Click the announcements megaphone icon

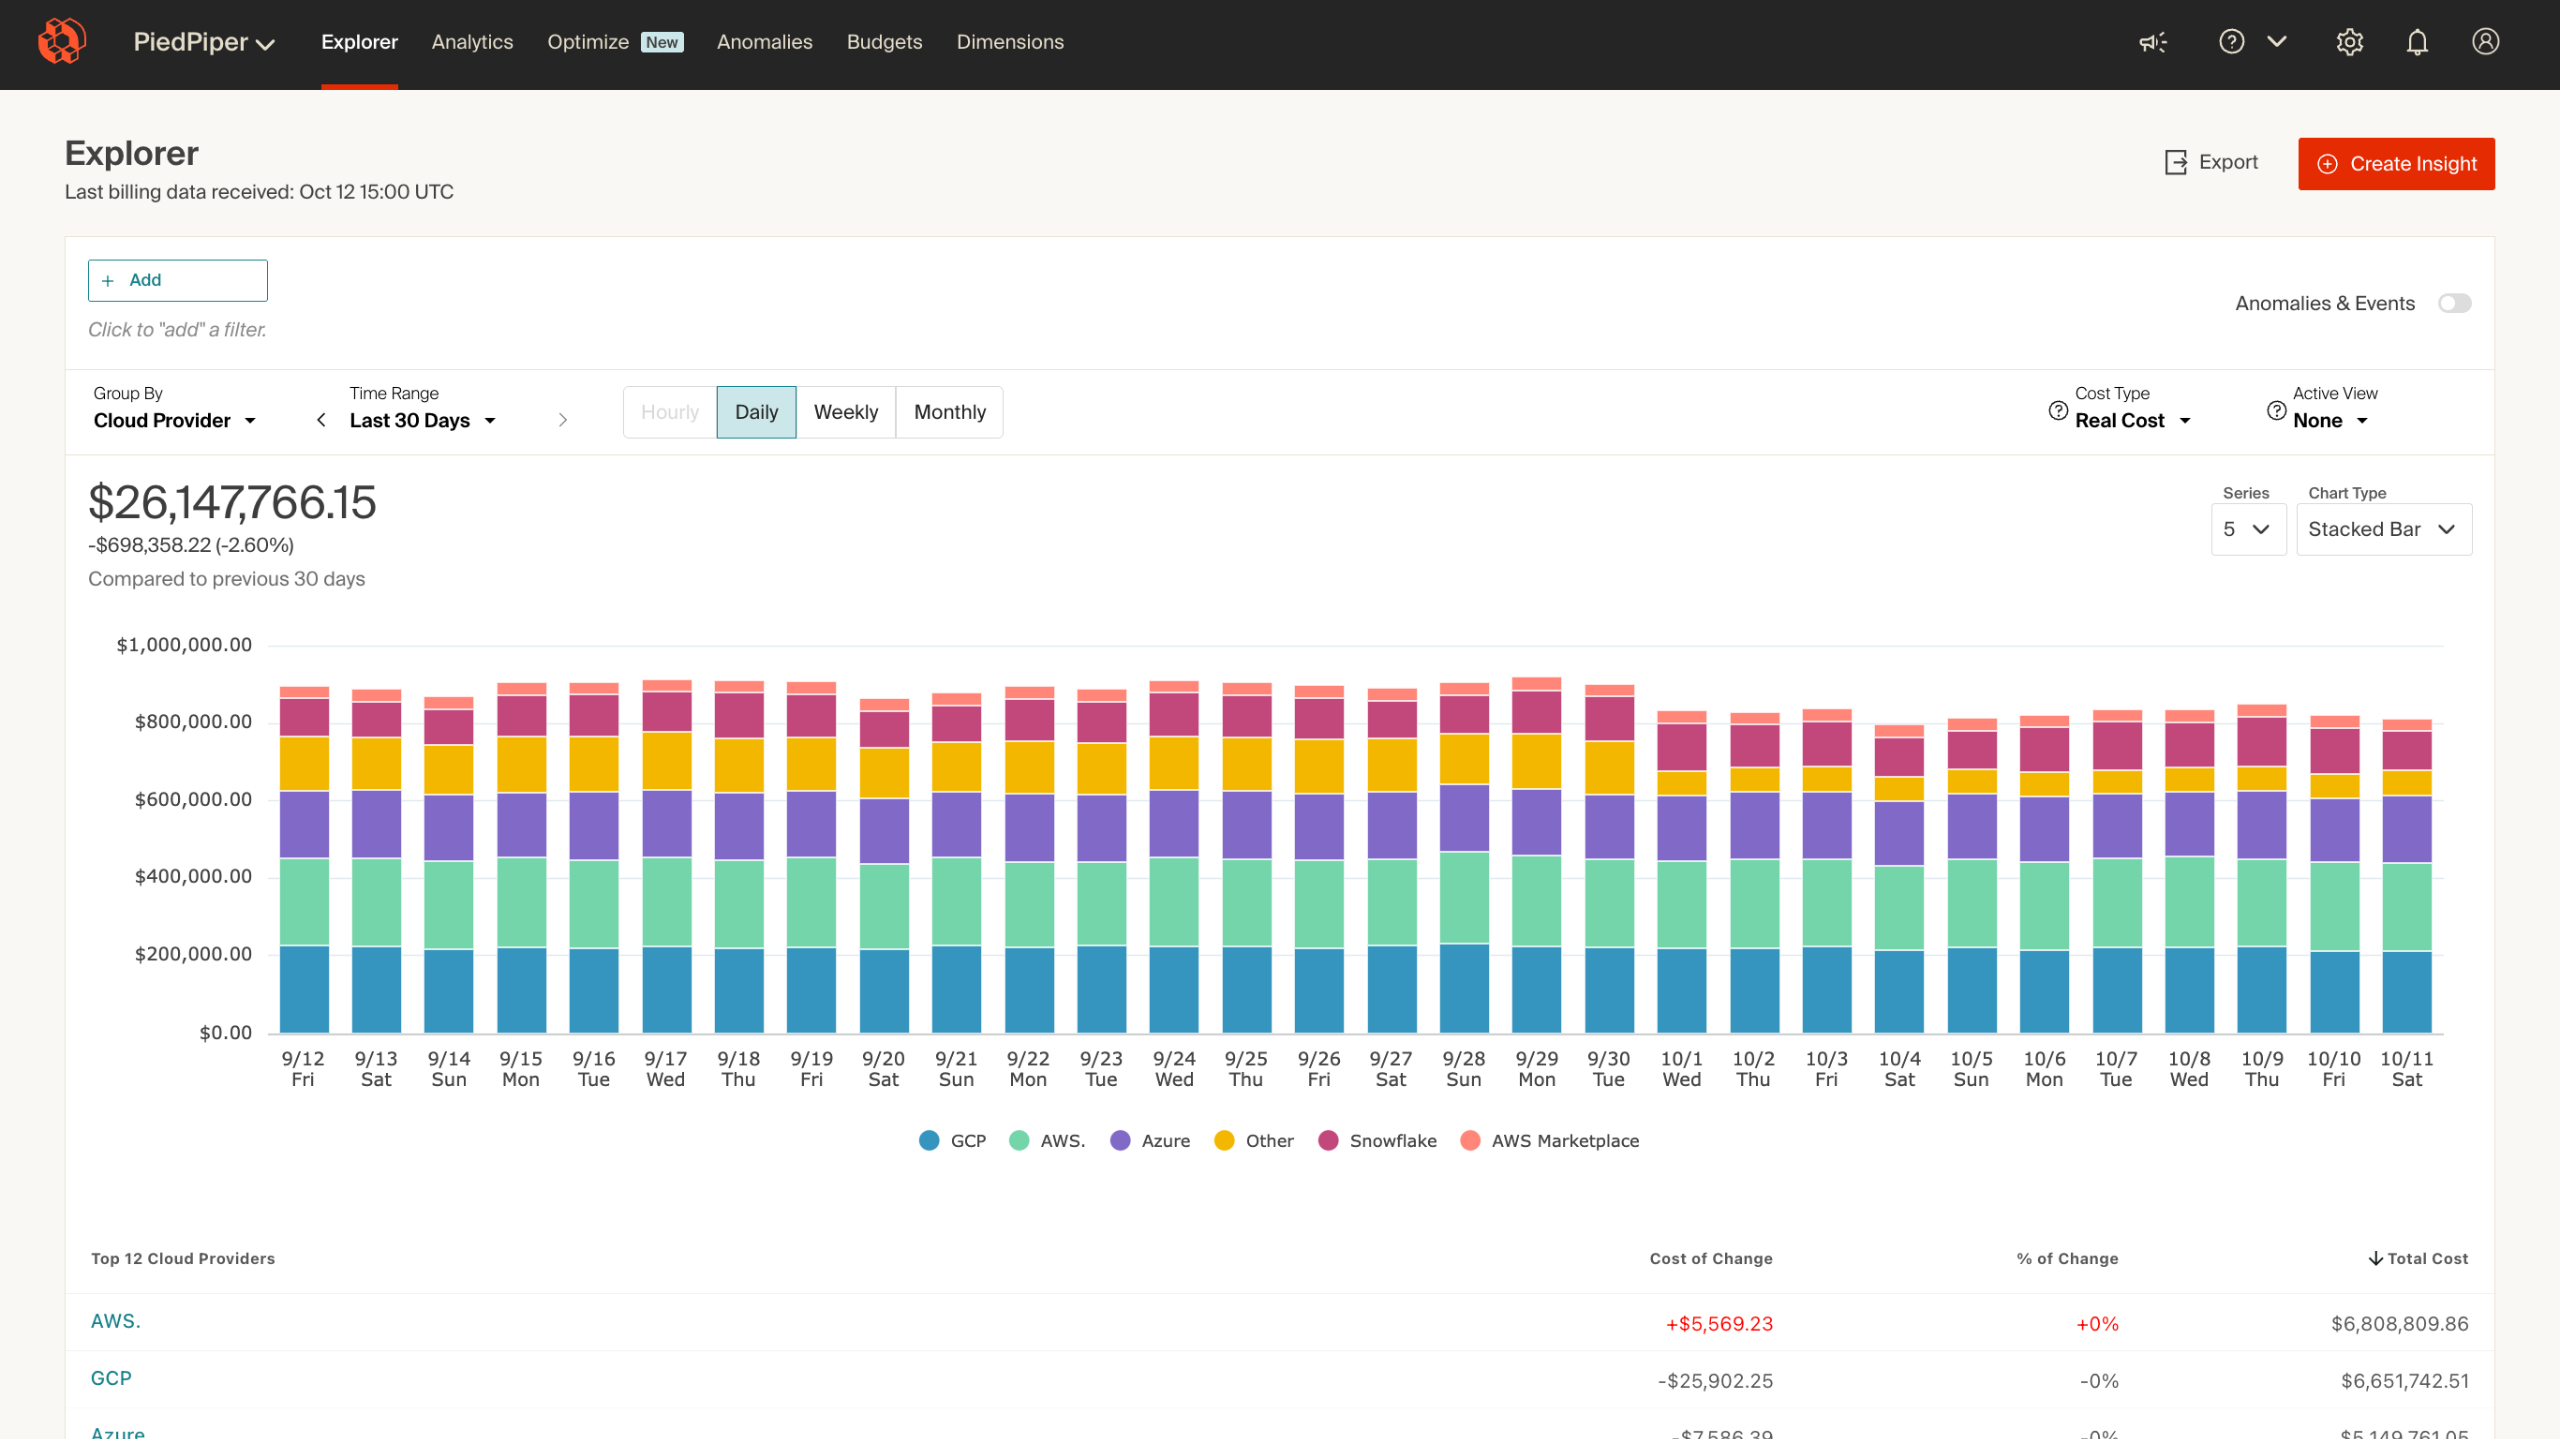[x=2152, y=42]
